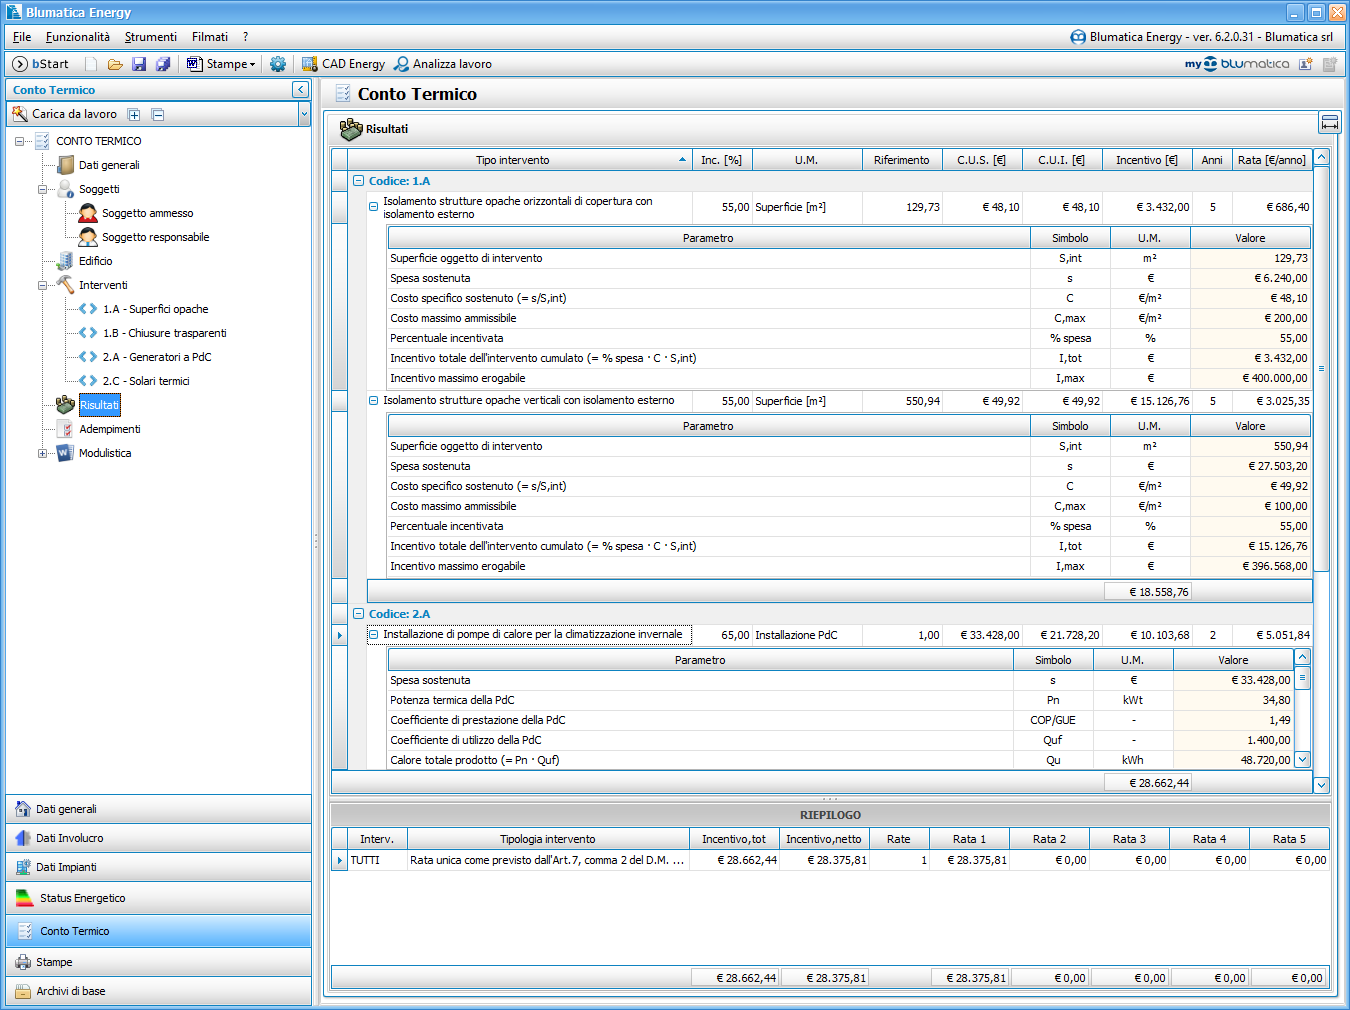Open the Funzionalità menu

77,37
